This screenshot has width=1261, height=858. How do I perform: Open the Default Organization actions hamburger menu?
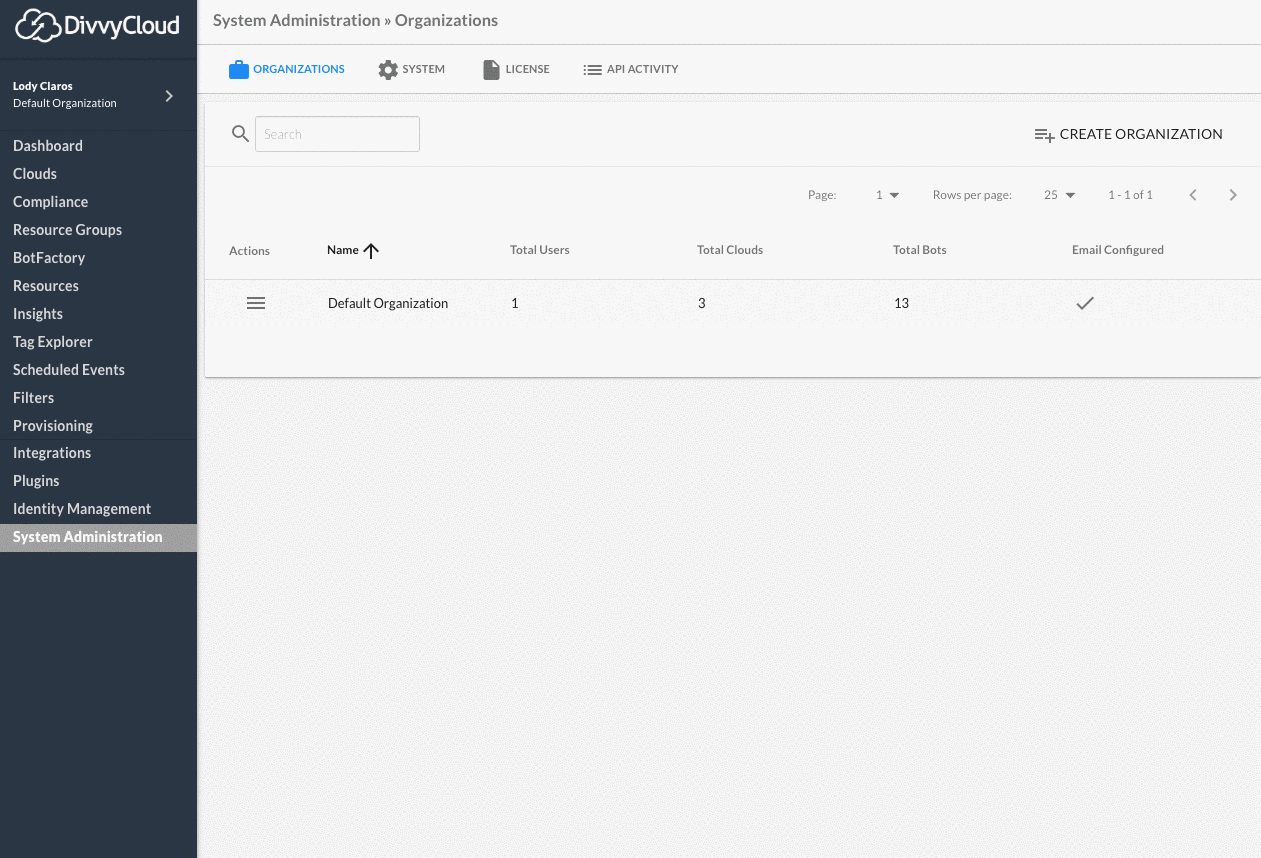[x=256, y=303]
